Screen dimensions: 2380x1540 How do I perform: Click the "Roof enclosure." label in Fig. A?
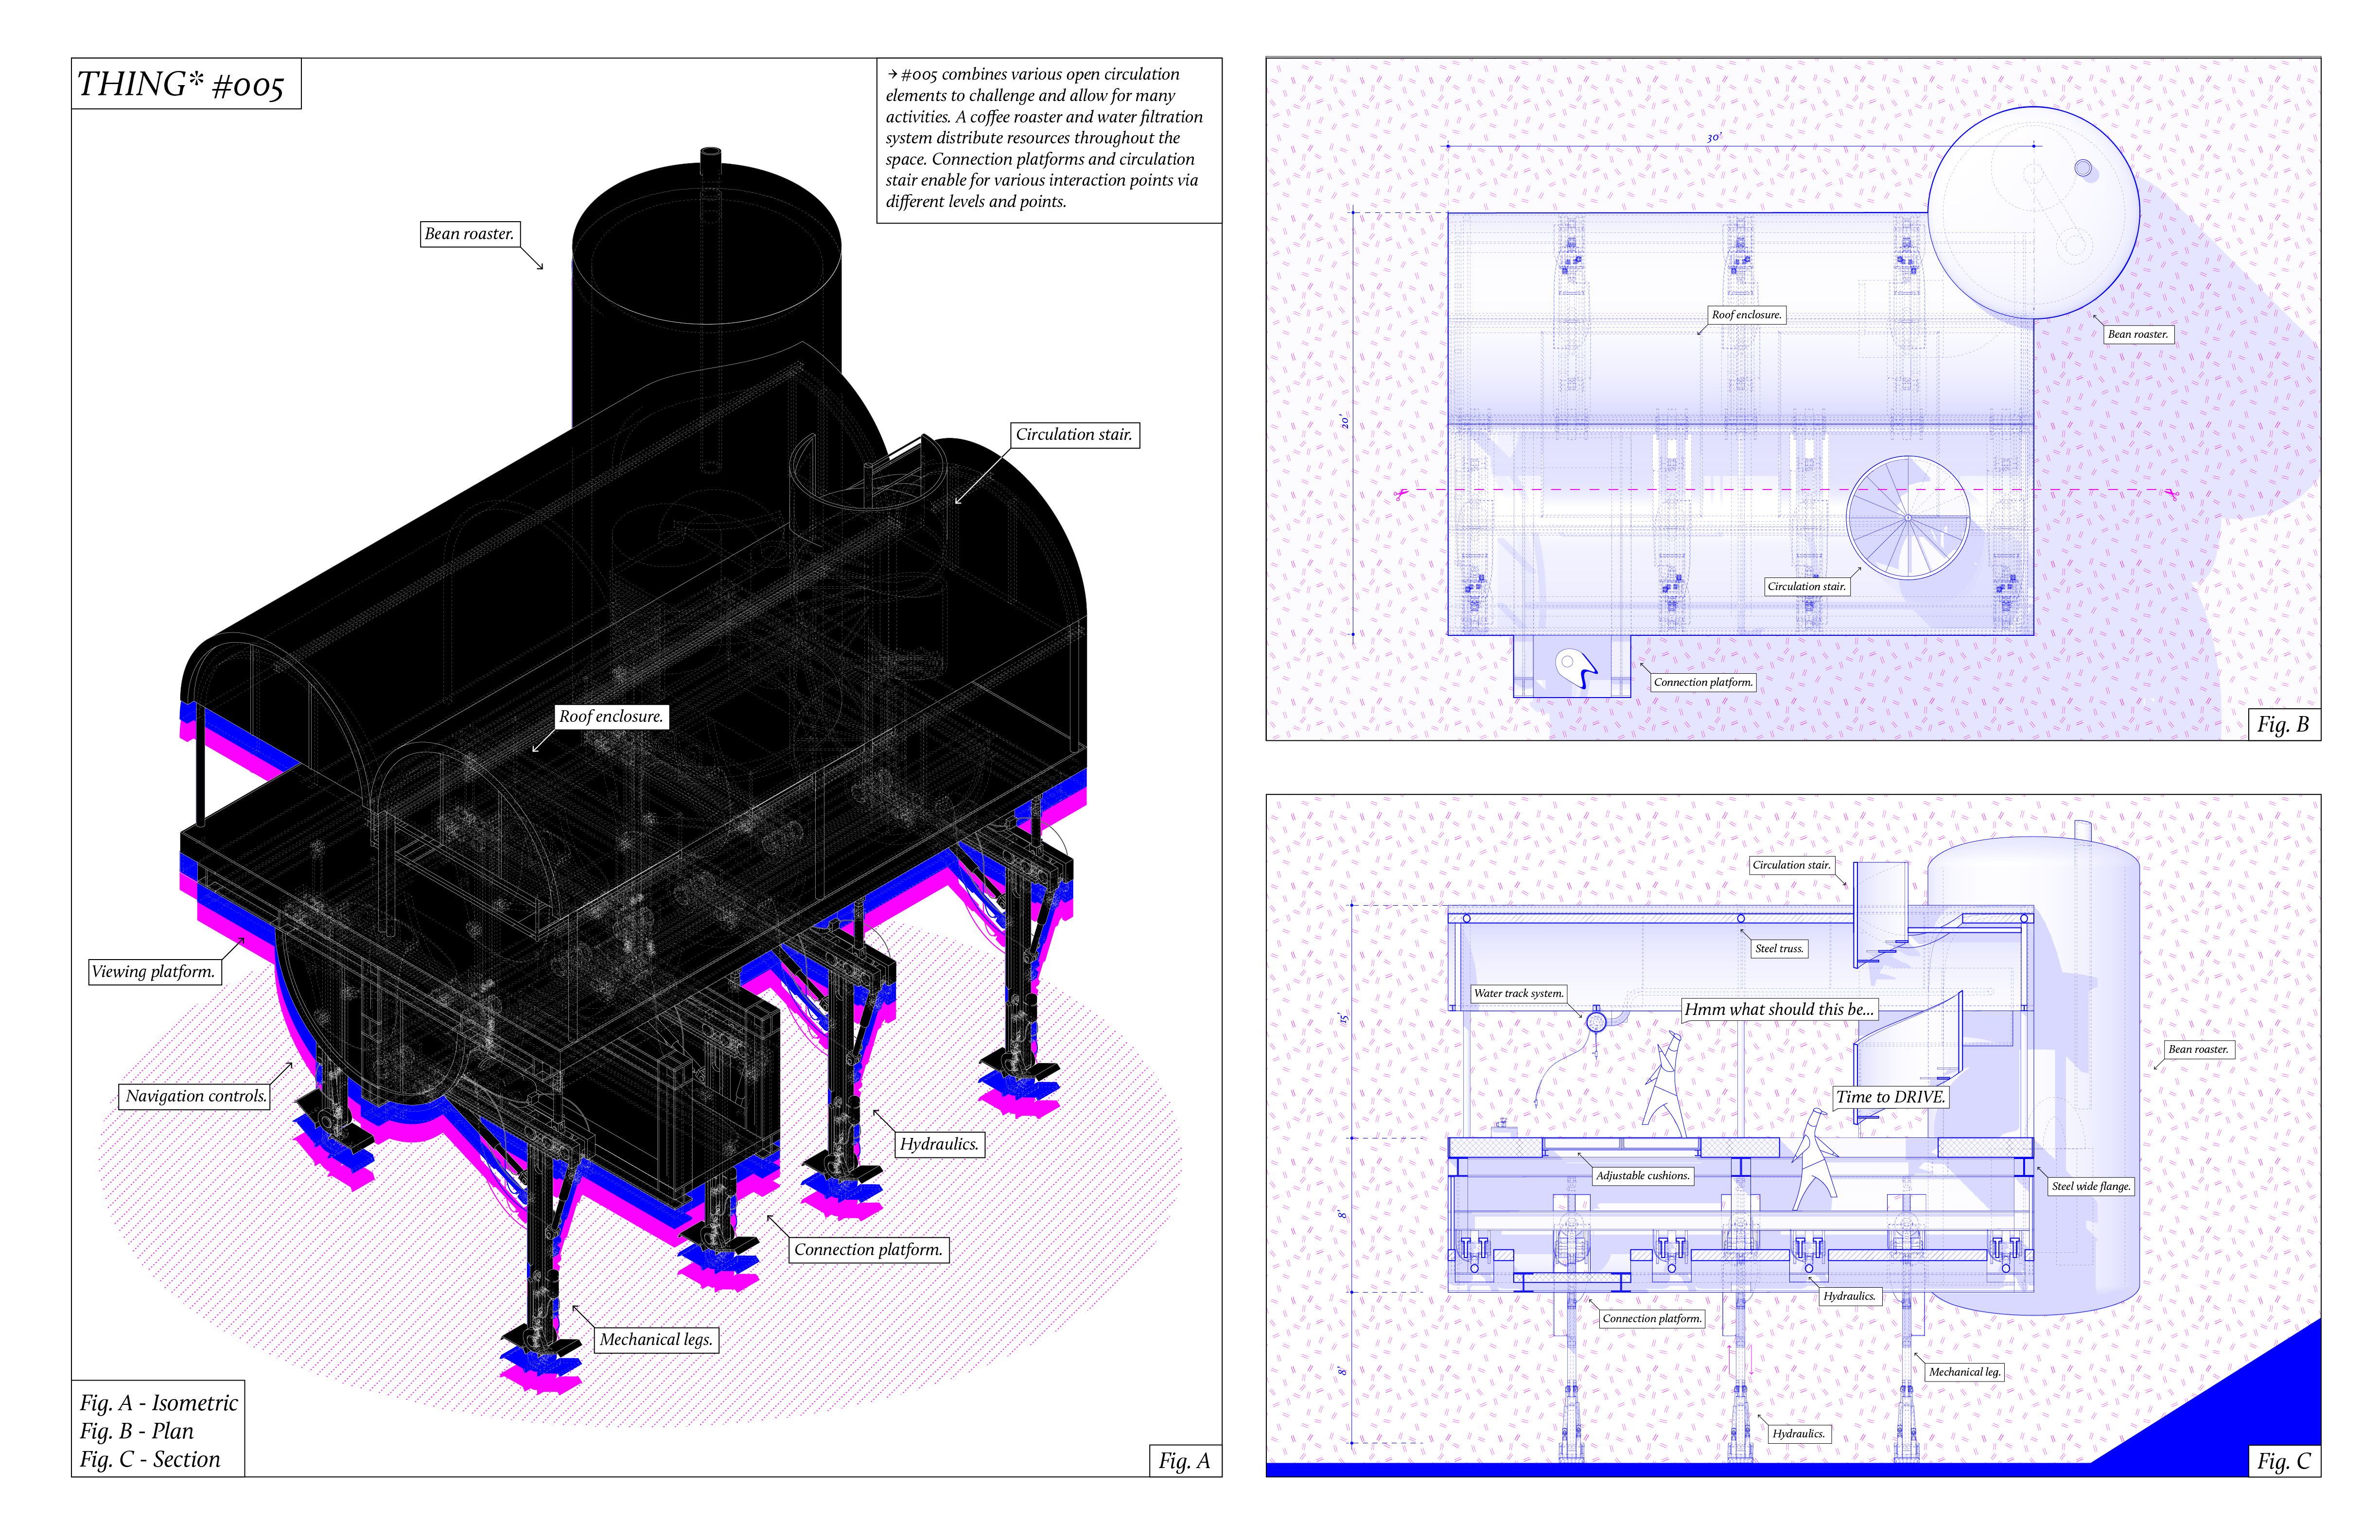coord(611,717)
